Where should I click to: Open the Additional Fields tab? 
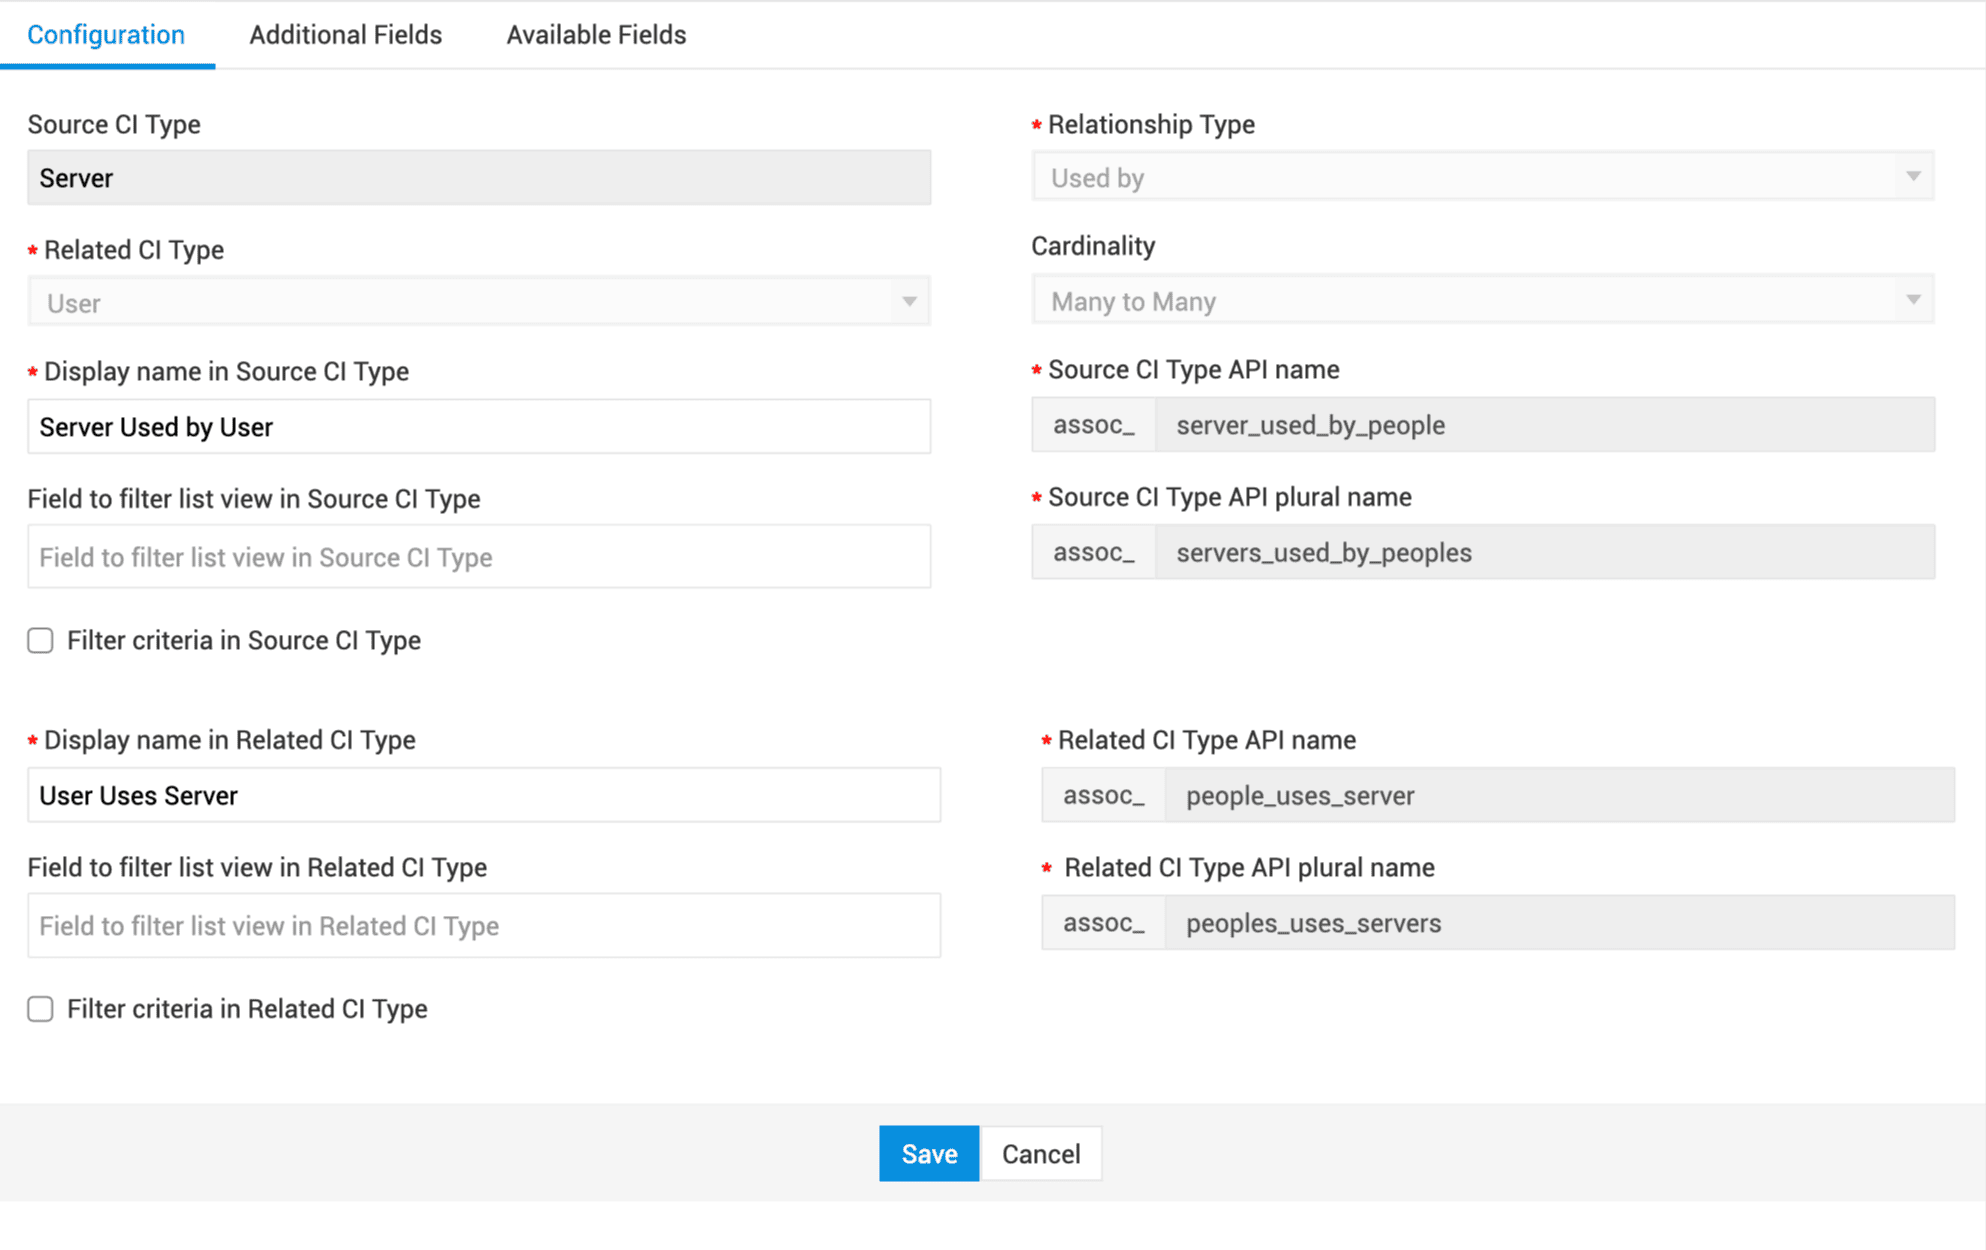(x=345, y=35)
